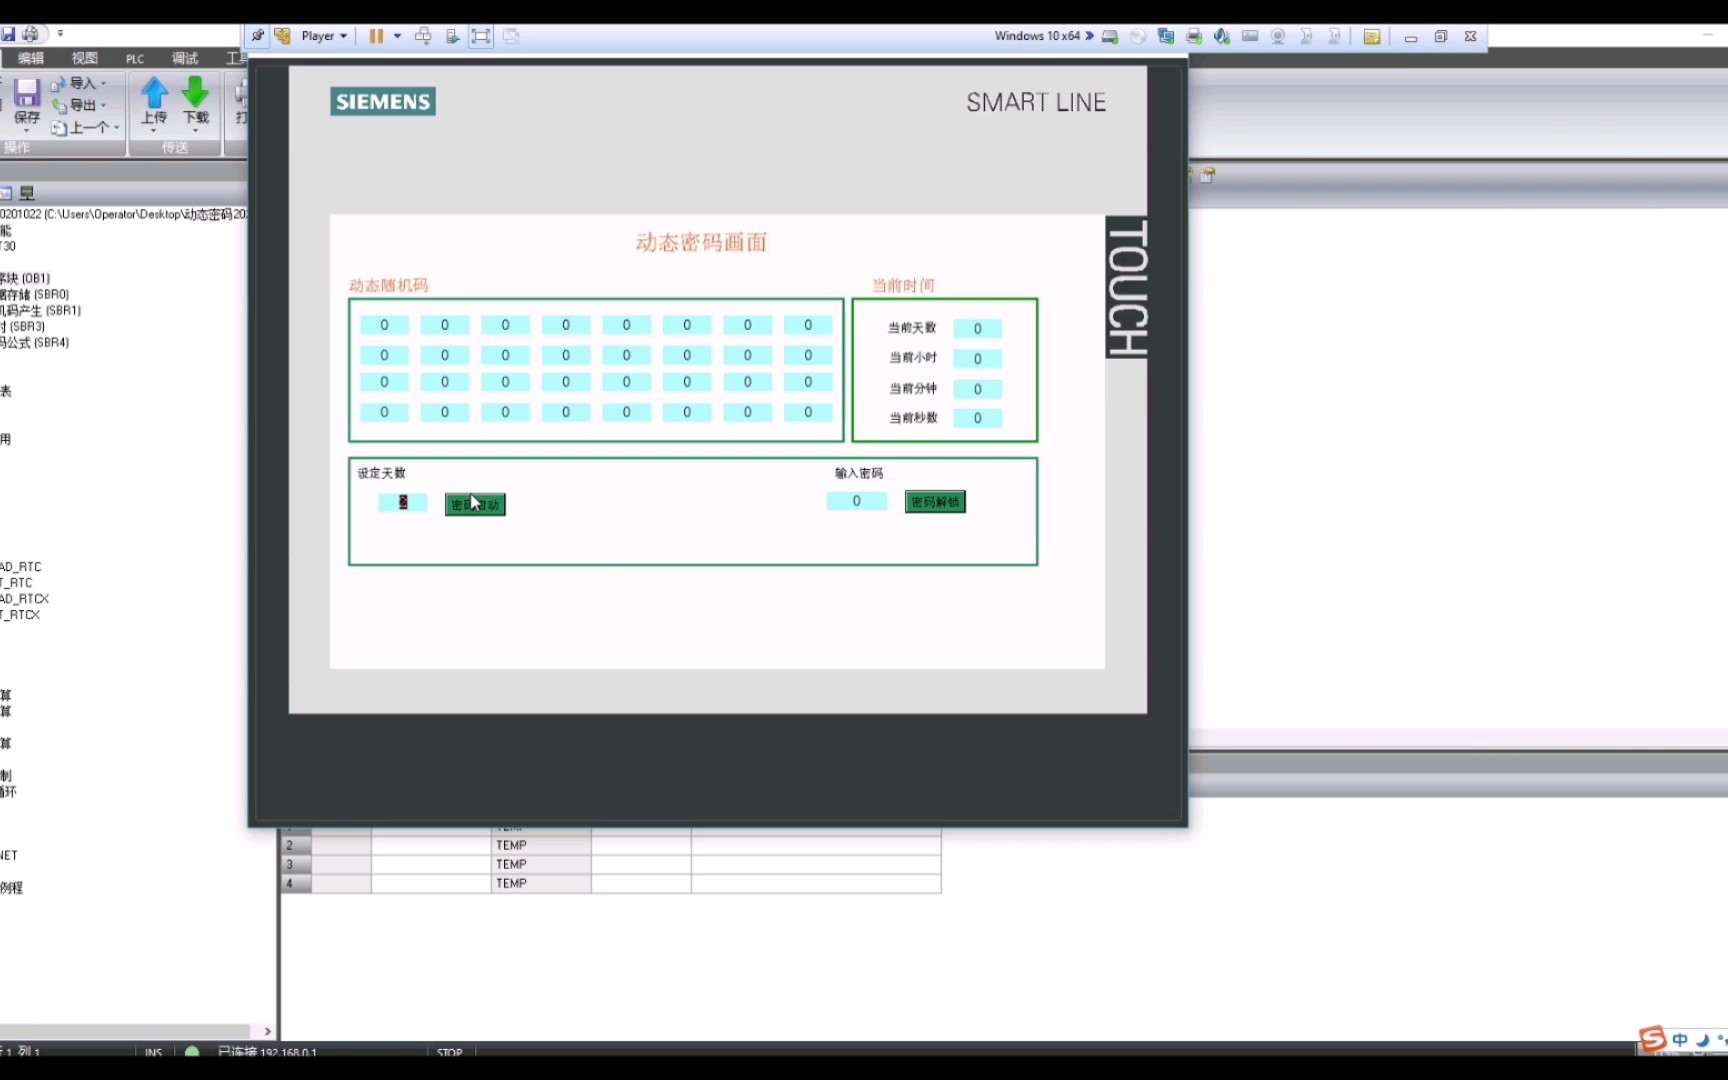Click the blue 上传 upload arrow icon

(x=154, y=93)
